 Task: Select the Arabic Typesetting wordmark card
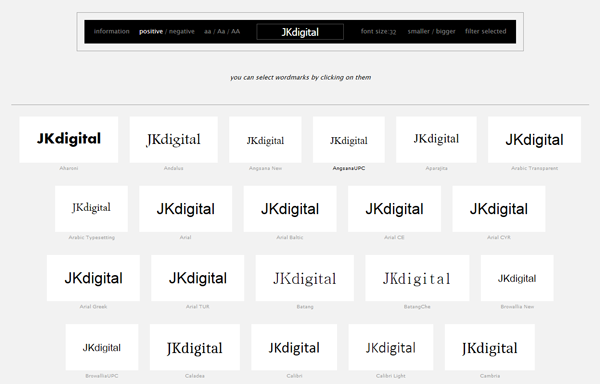point(91,209)
